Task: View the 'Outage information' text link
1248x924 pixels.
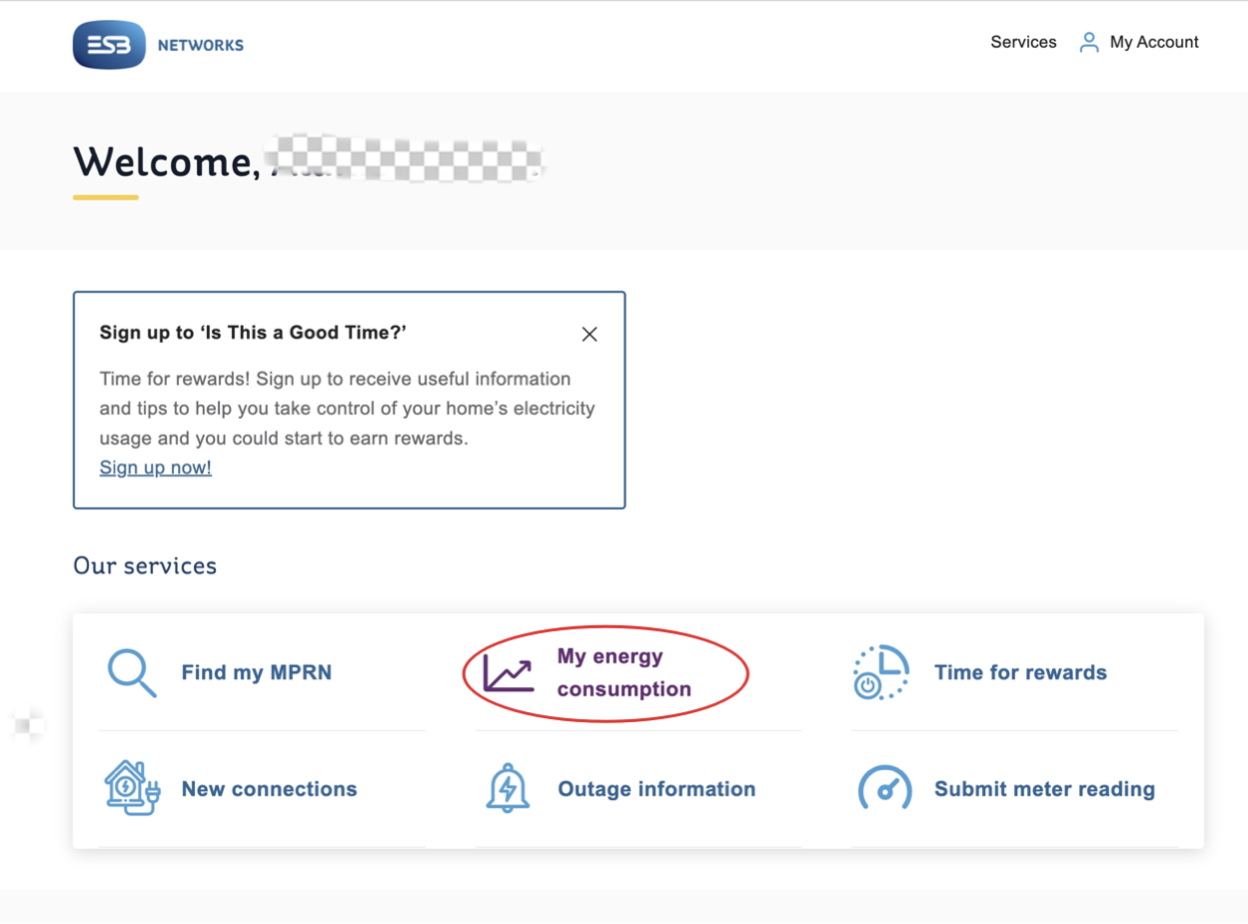Action: 656,789
